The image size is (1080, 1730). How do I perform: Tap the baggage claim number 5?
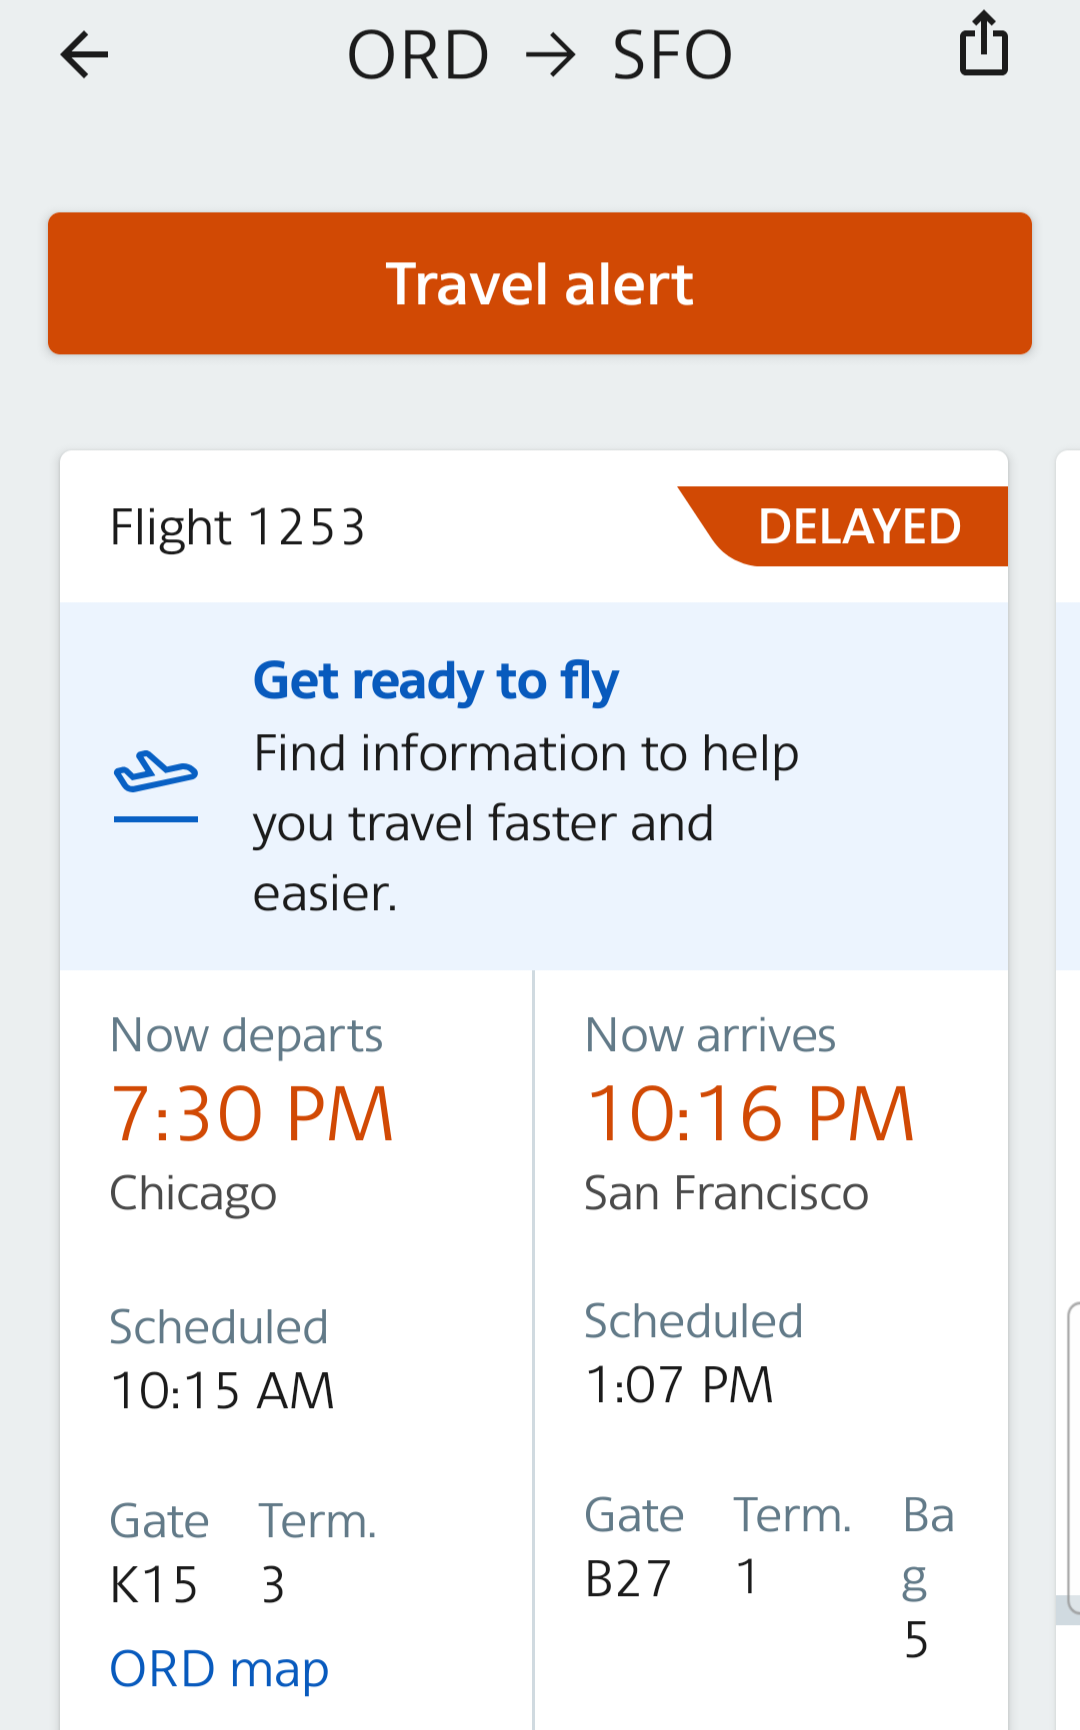click(x=916, y=1640)
